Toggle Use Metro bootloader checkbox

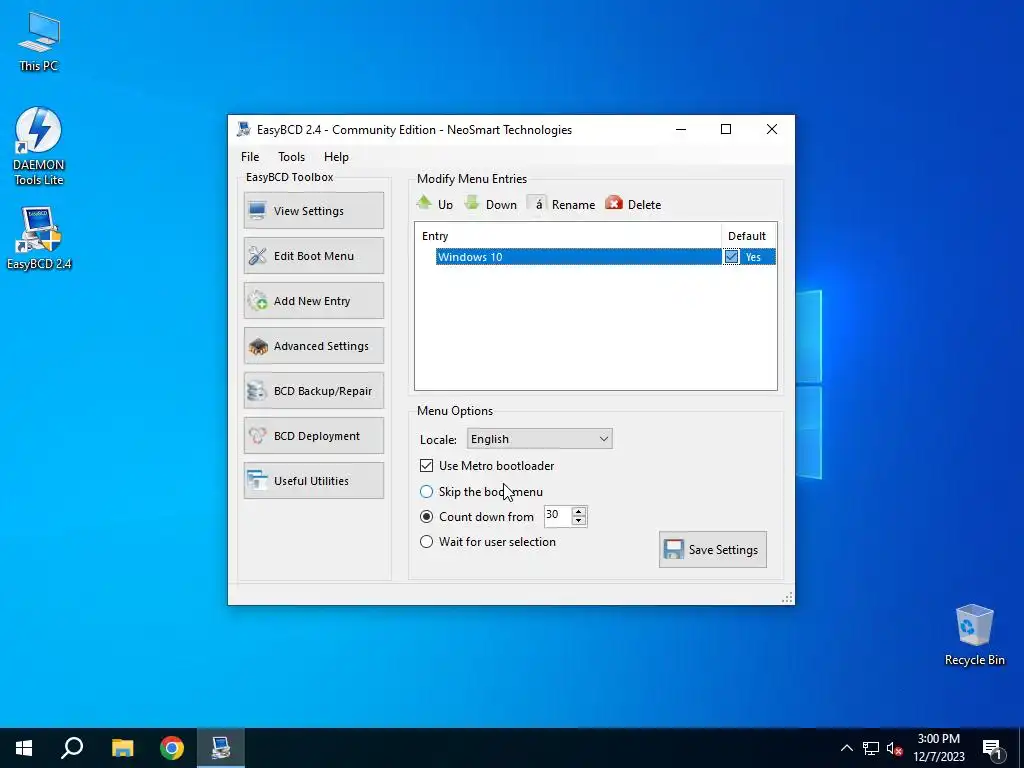[426, 466]
